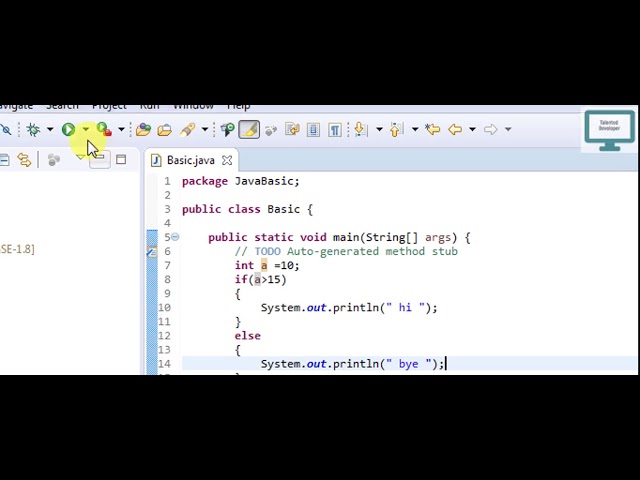Click line number 10 in the ruler
This screenshot has width=640, height=480.
(164, 308)
